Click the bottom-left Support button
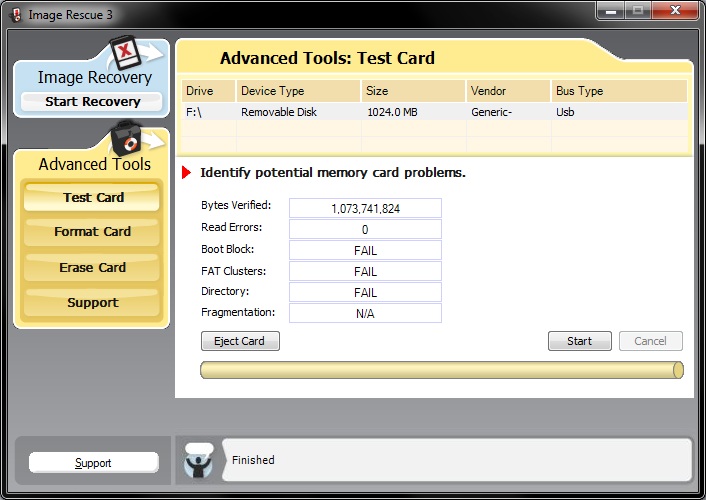The image size is (706, 500). pyautogui.click(x=94, y=463)
